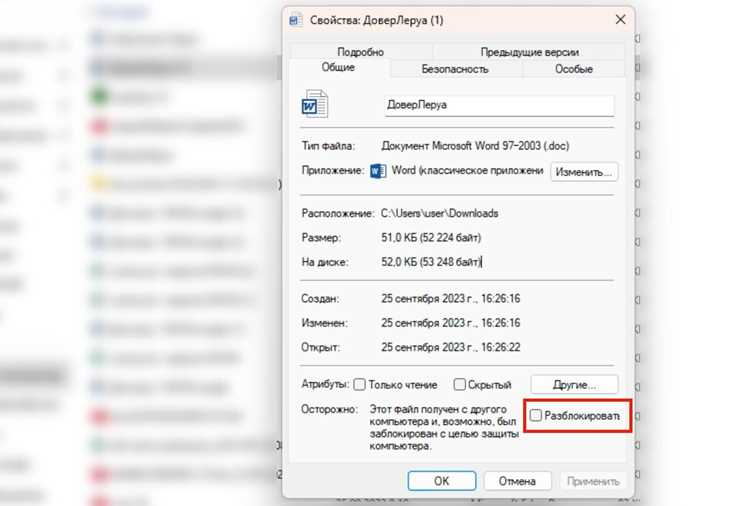The image size is (750, 506).
Task: Click the 'Применить' button
Action: click(593, 481)
